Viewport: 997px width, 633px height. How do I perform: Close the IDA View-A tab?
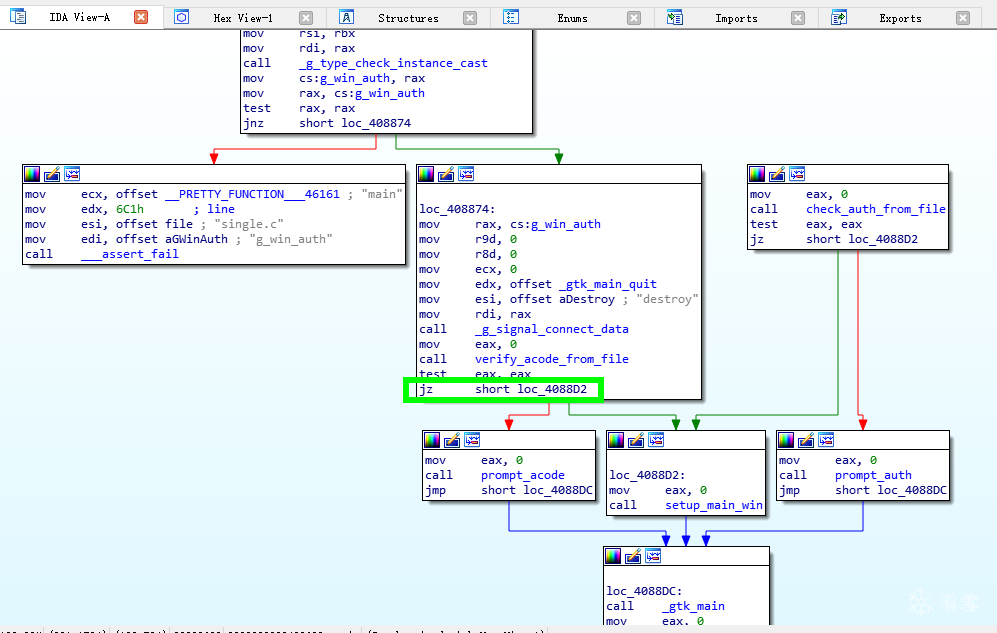pyautogui.click(x=141, y=17)
